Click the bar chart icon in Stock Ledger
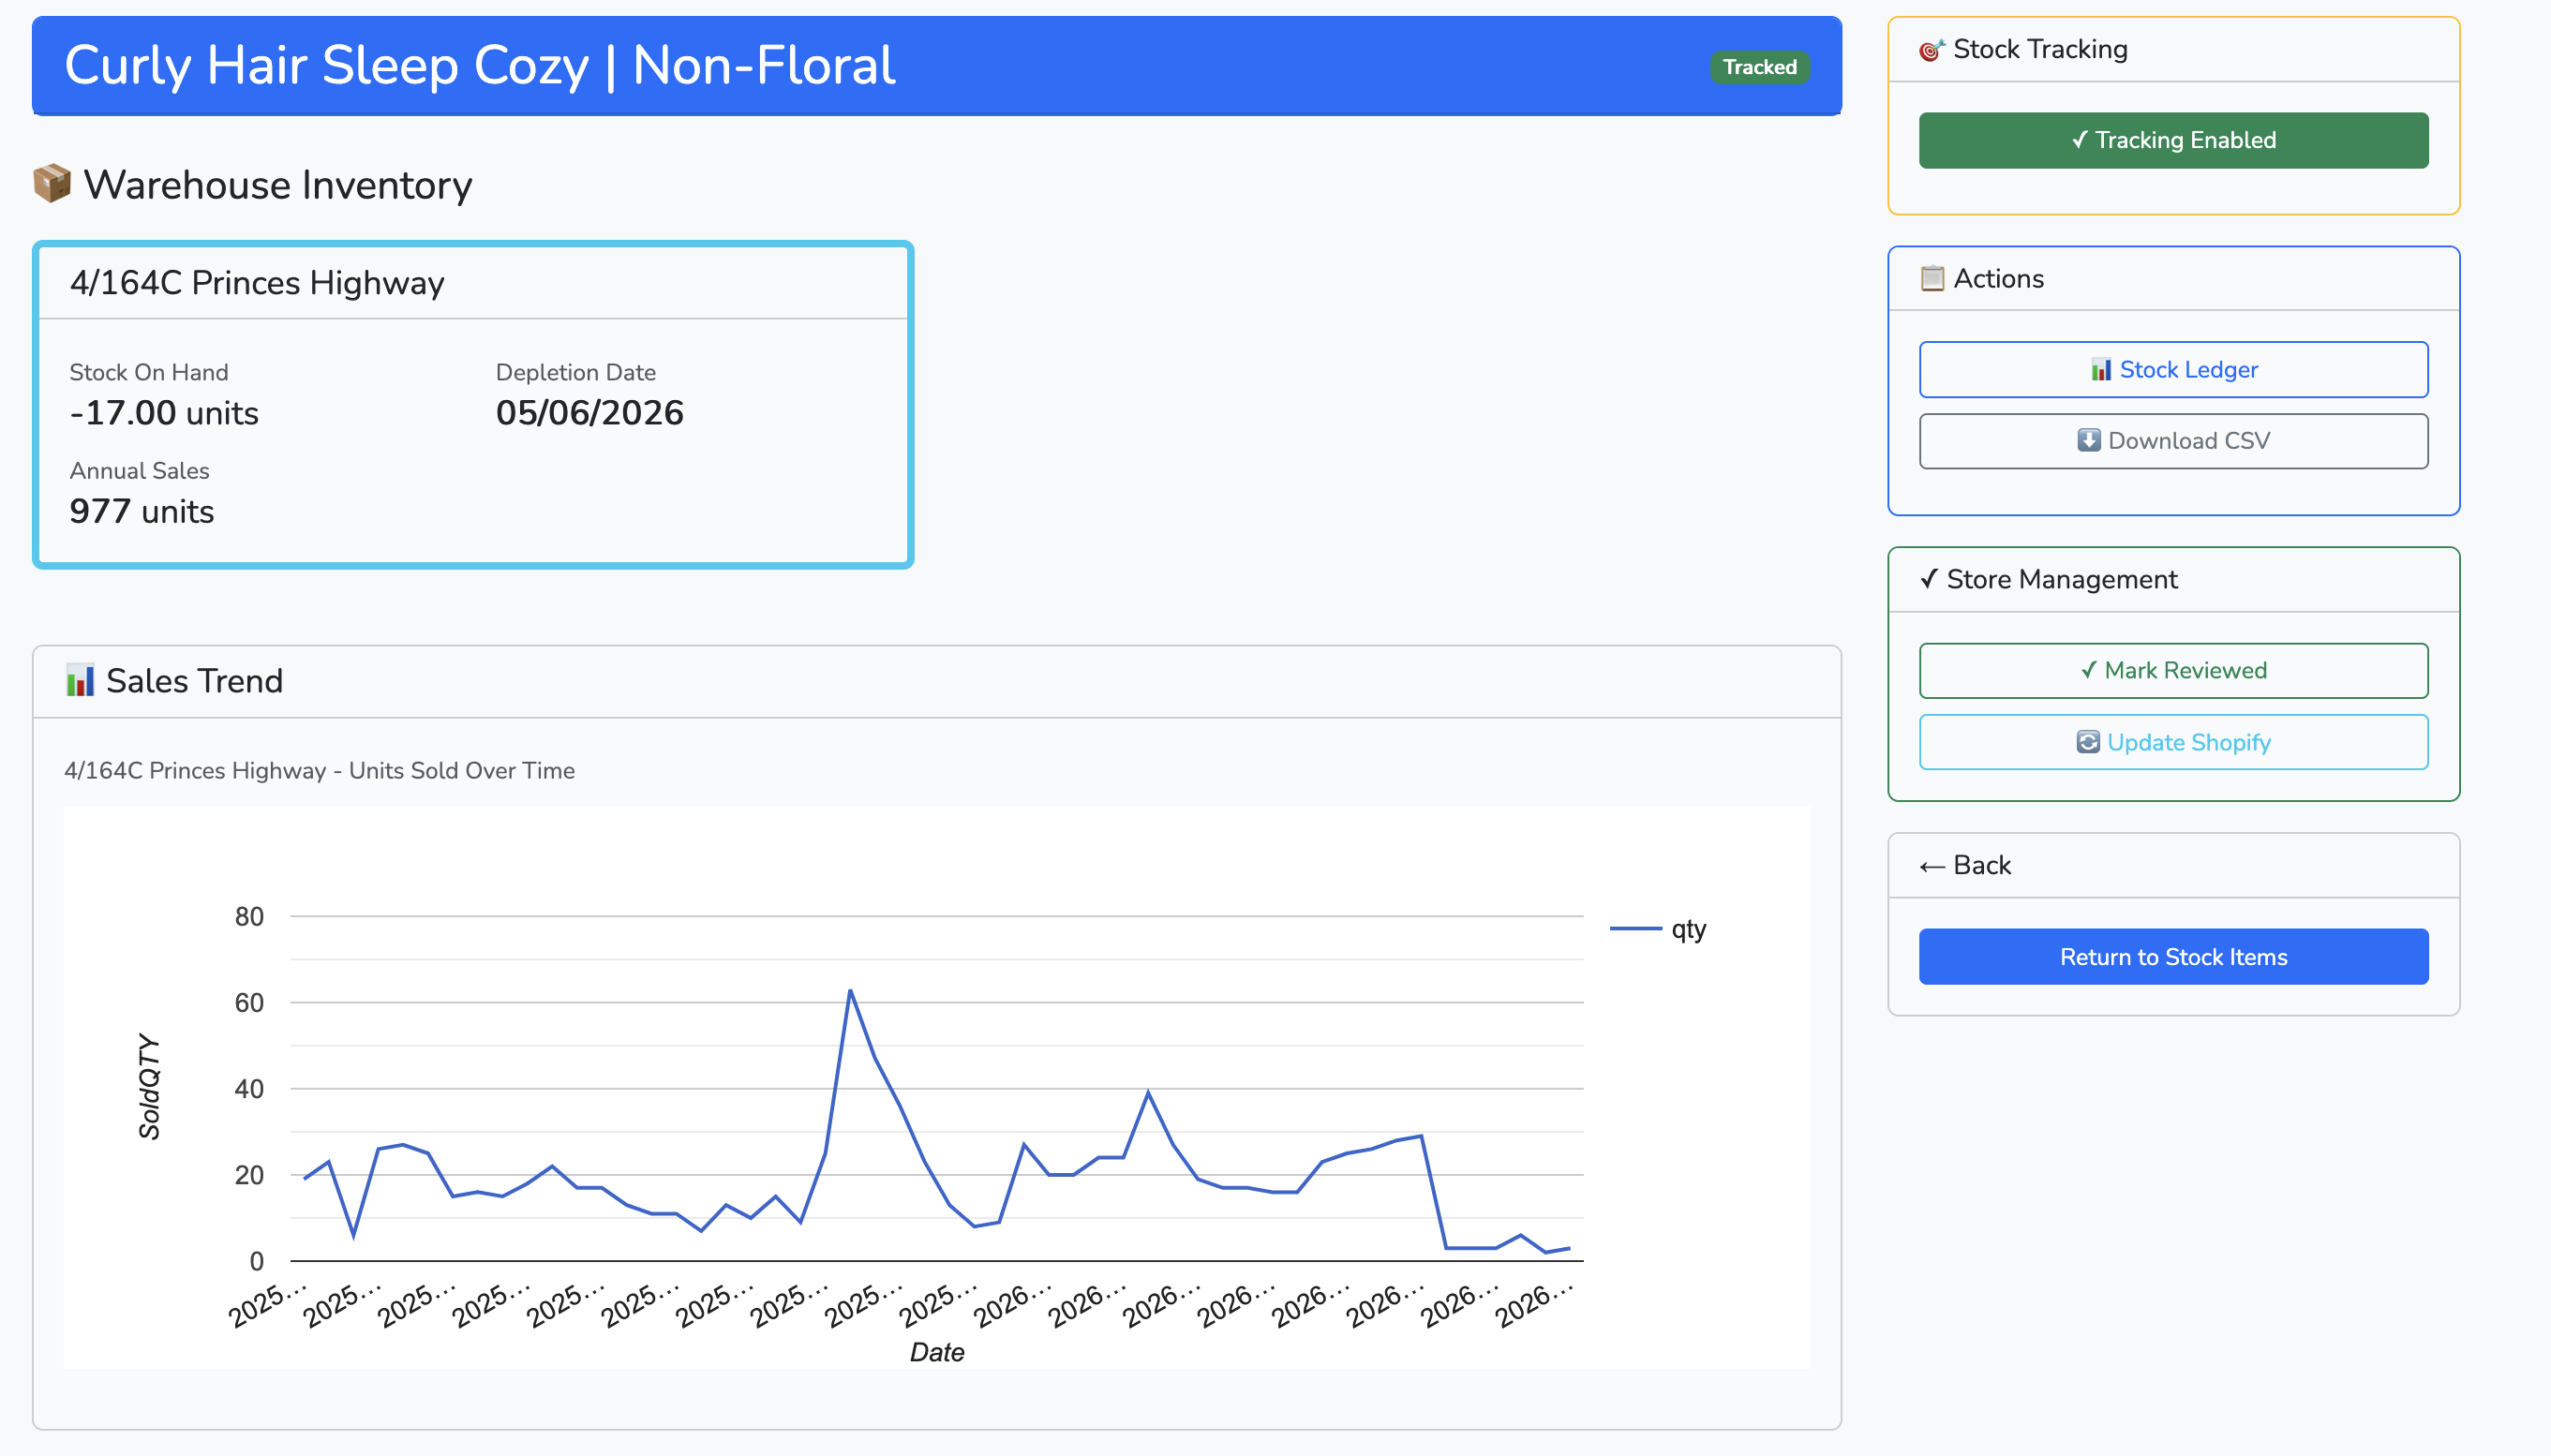 click(2101, 370)
